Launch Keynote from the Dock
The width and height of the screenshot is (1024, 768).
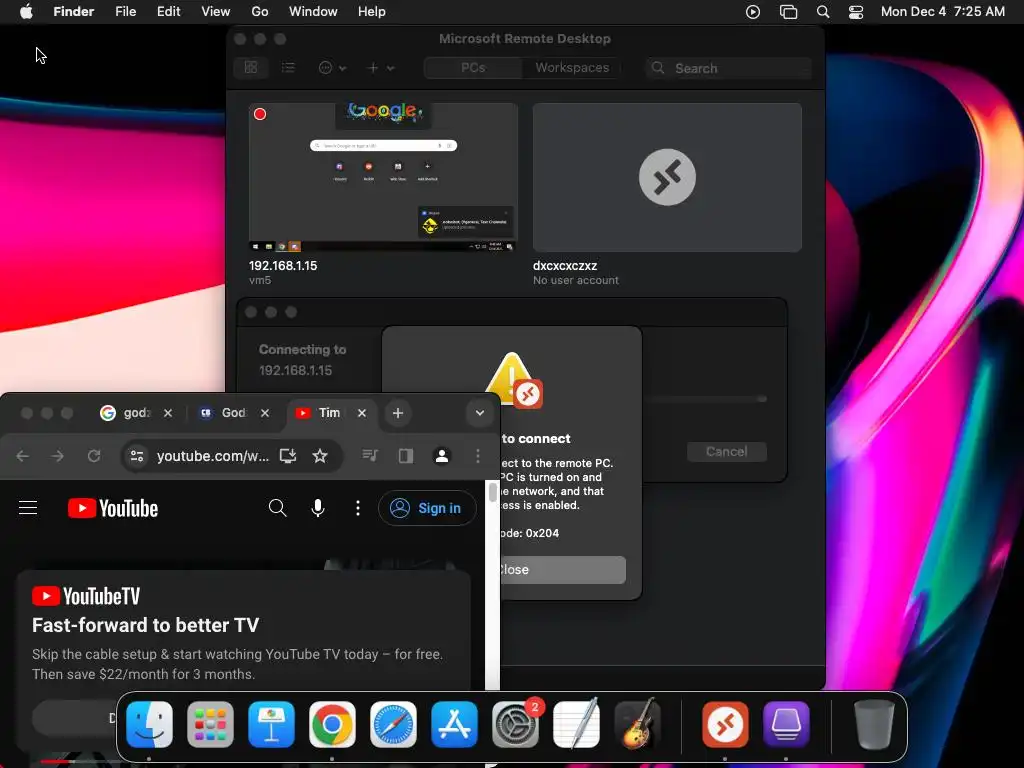coord(271,724)
